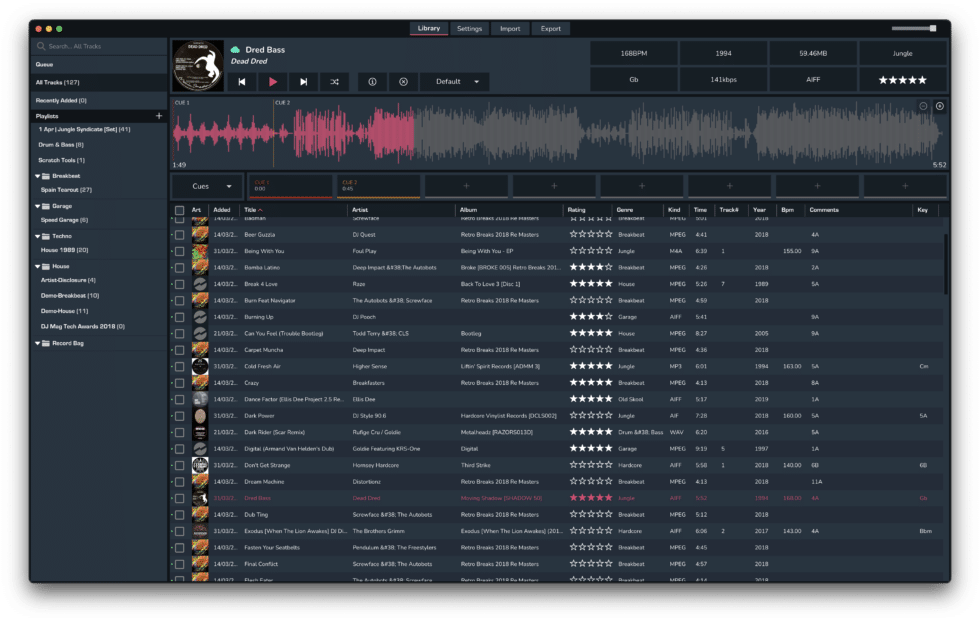980x621 pixels.
Task: Open the track info panel icon
Action: click(x=371, y=82)
